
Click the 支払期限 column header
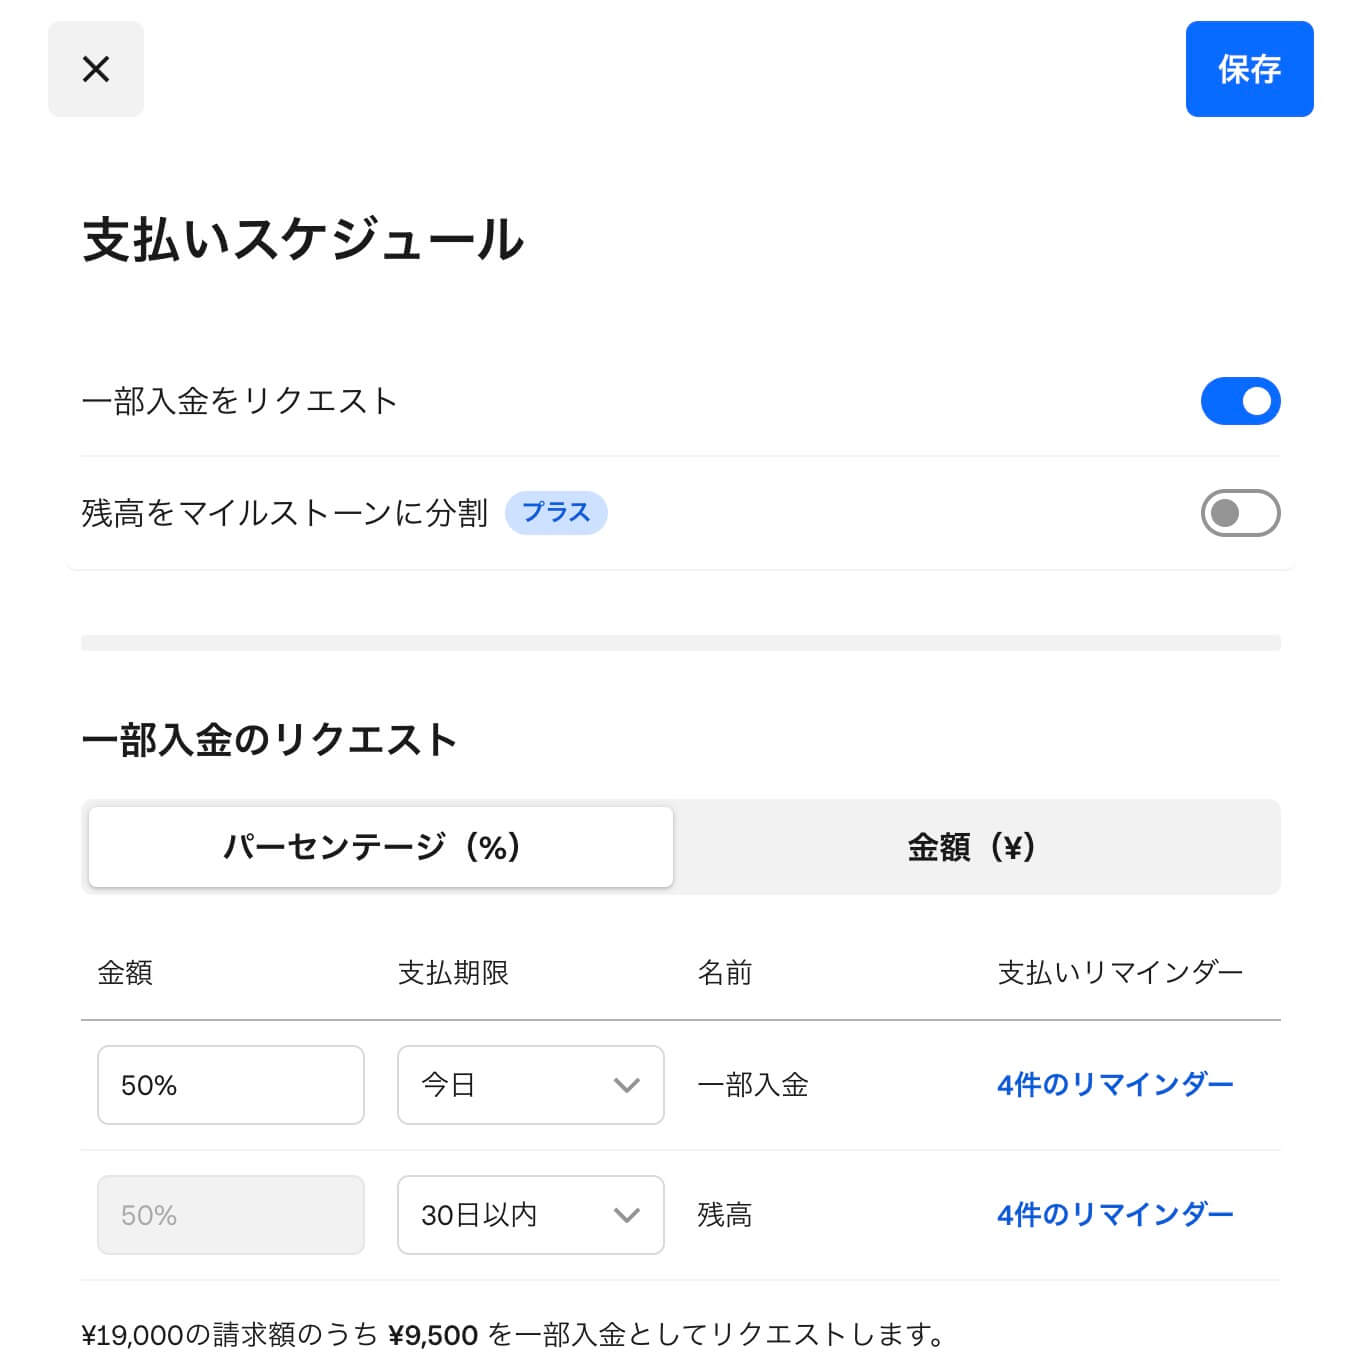click(453, 973)
